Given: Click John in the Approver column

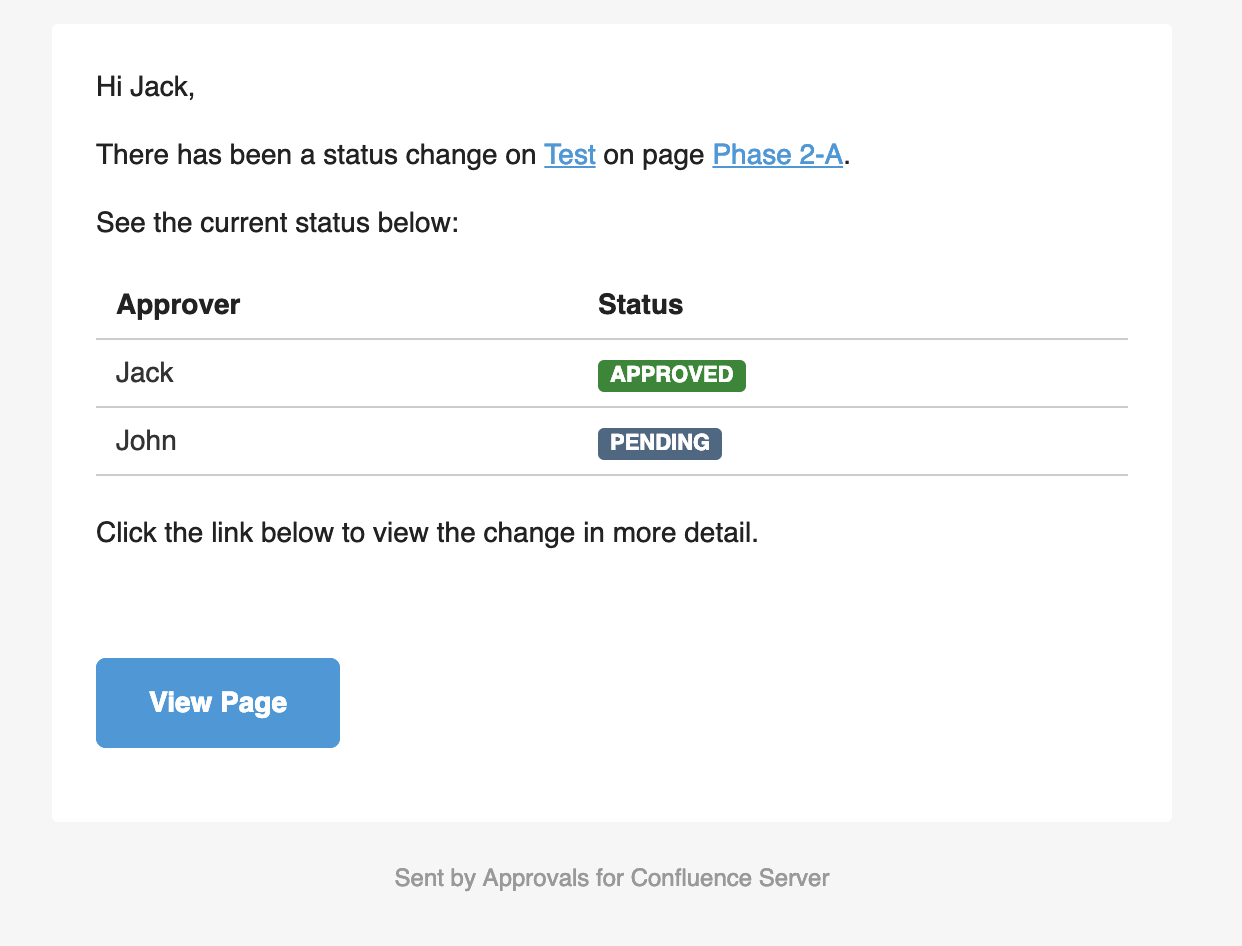Looking at the screenshot, I should (x=146, y=441).
